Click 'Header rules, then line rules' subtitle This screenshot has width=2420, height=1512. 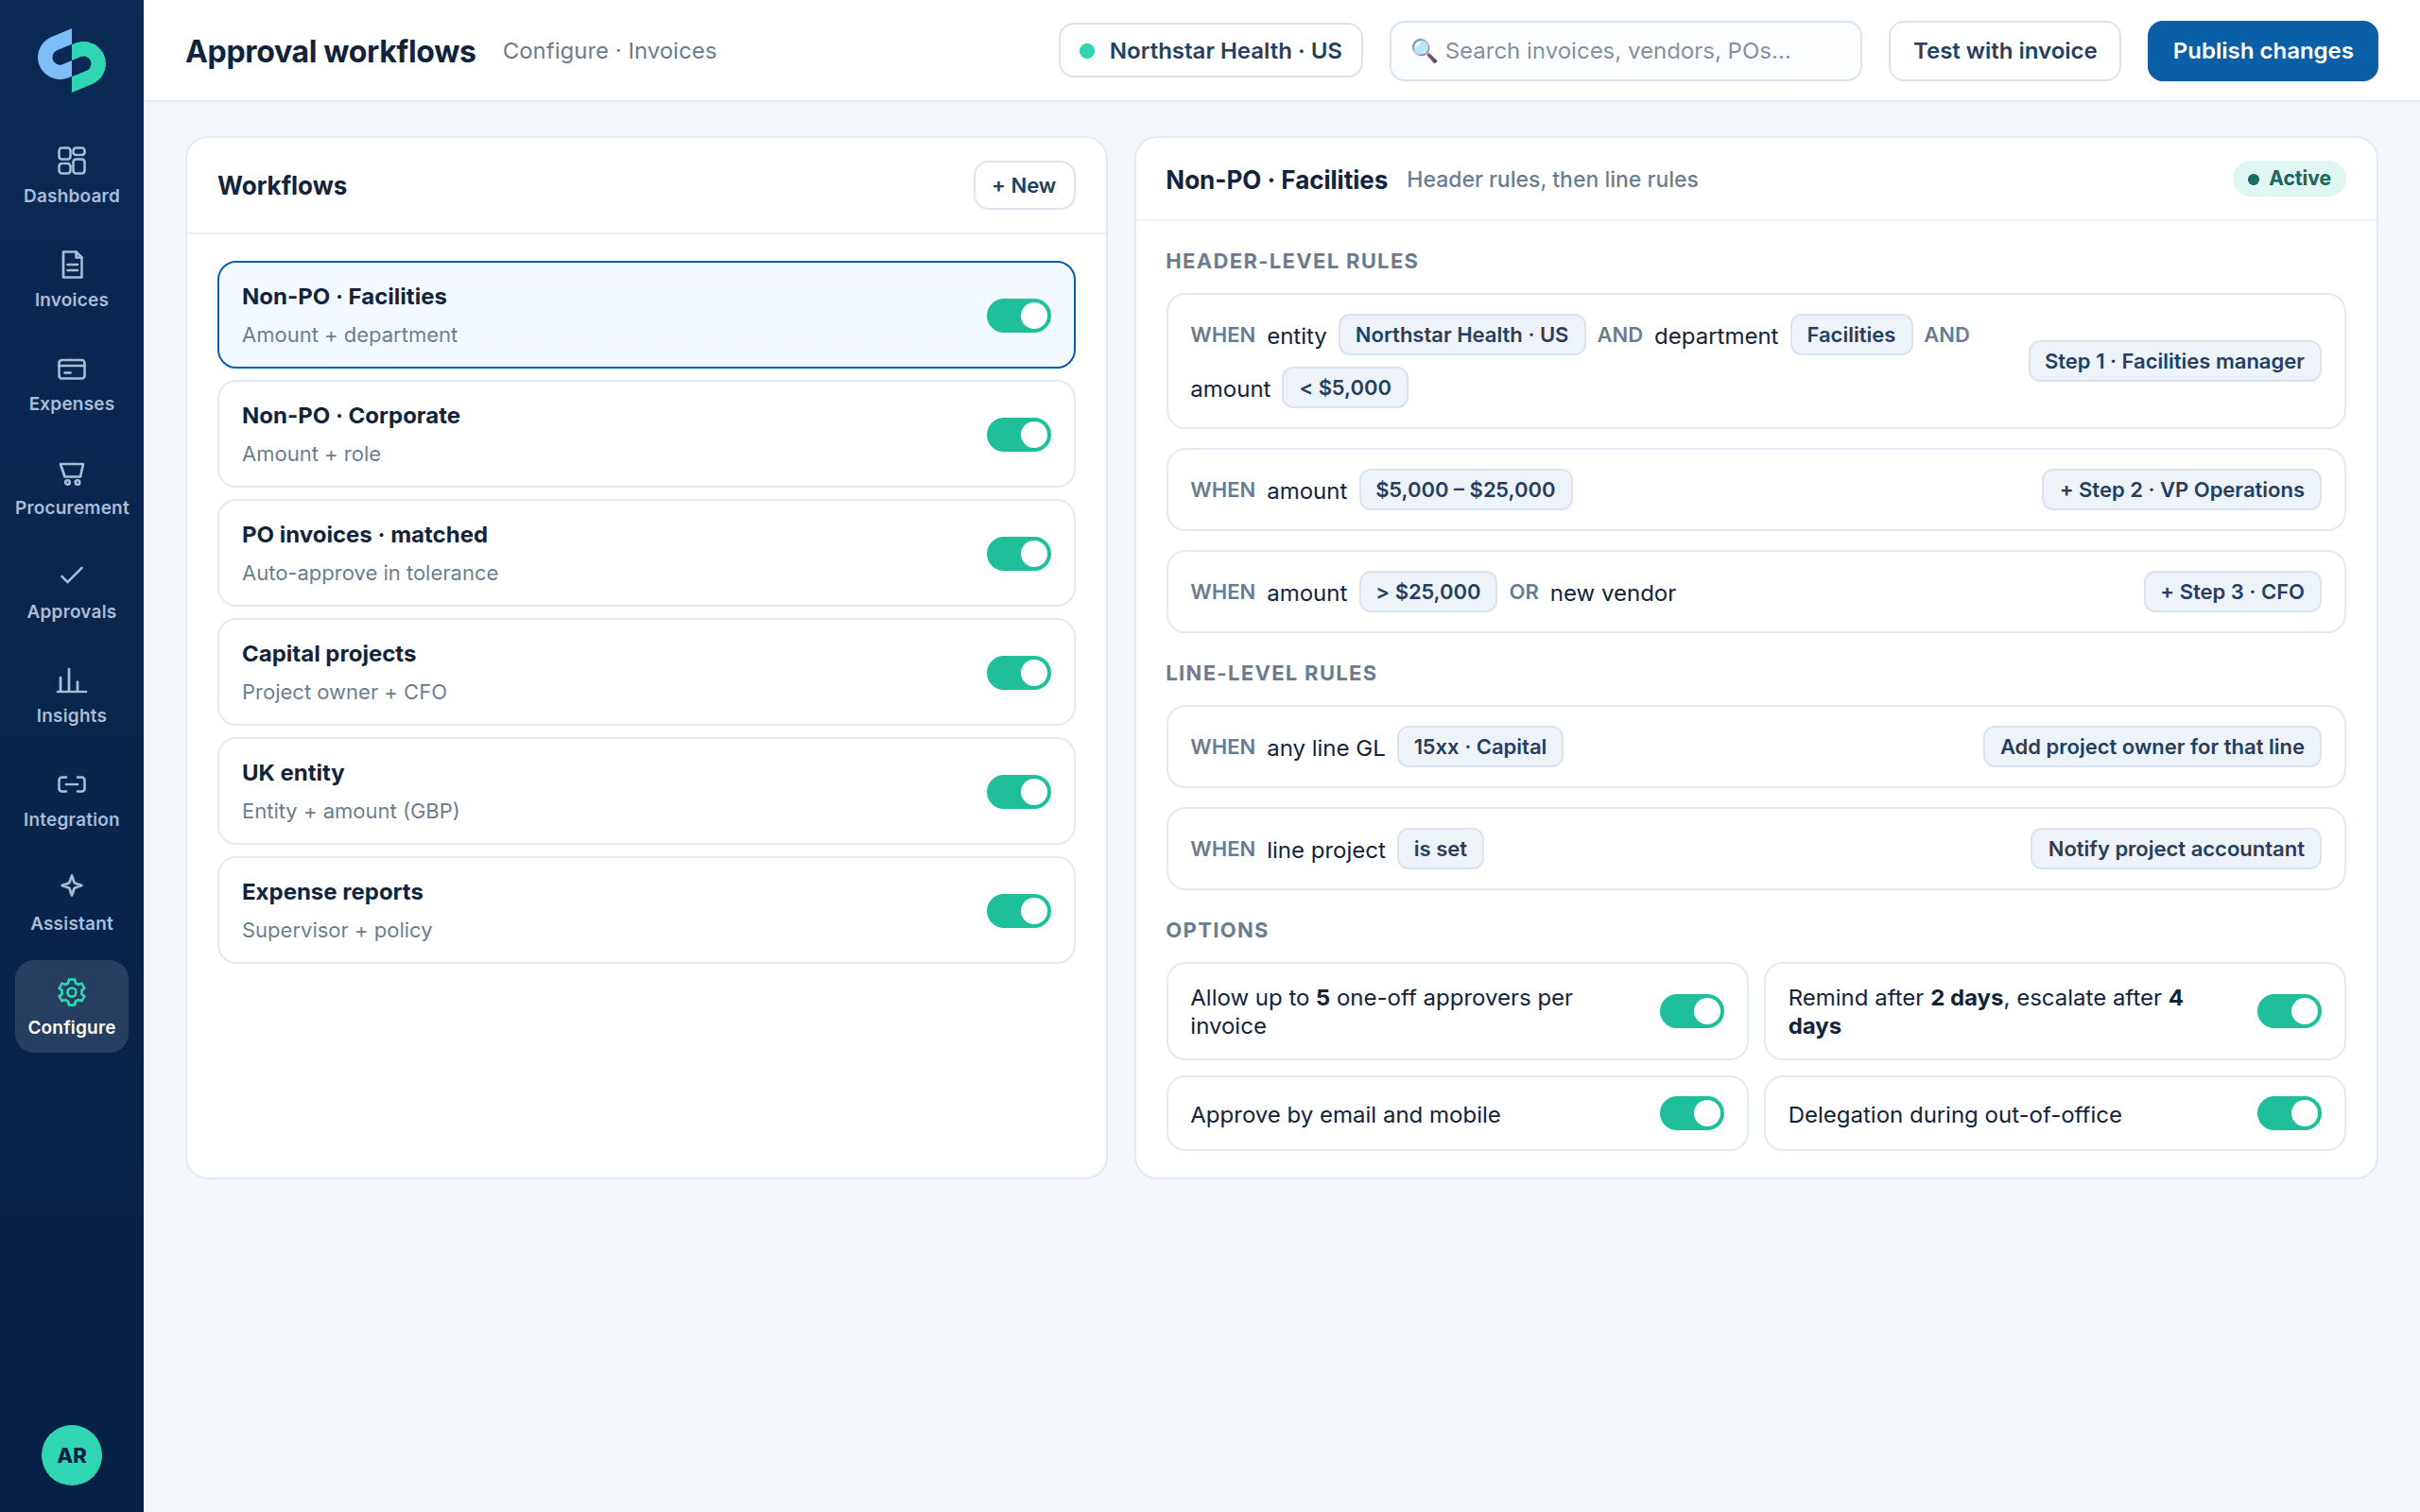(x=1551, y=180)
